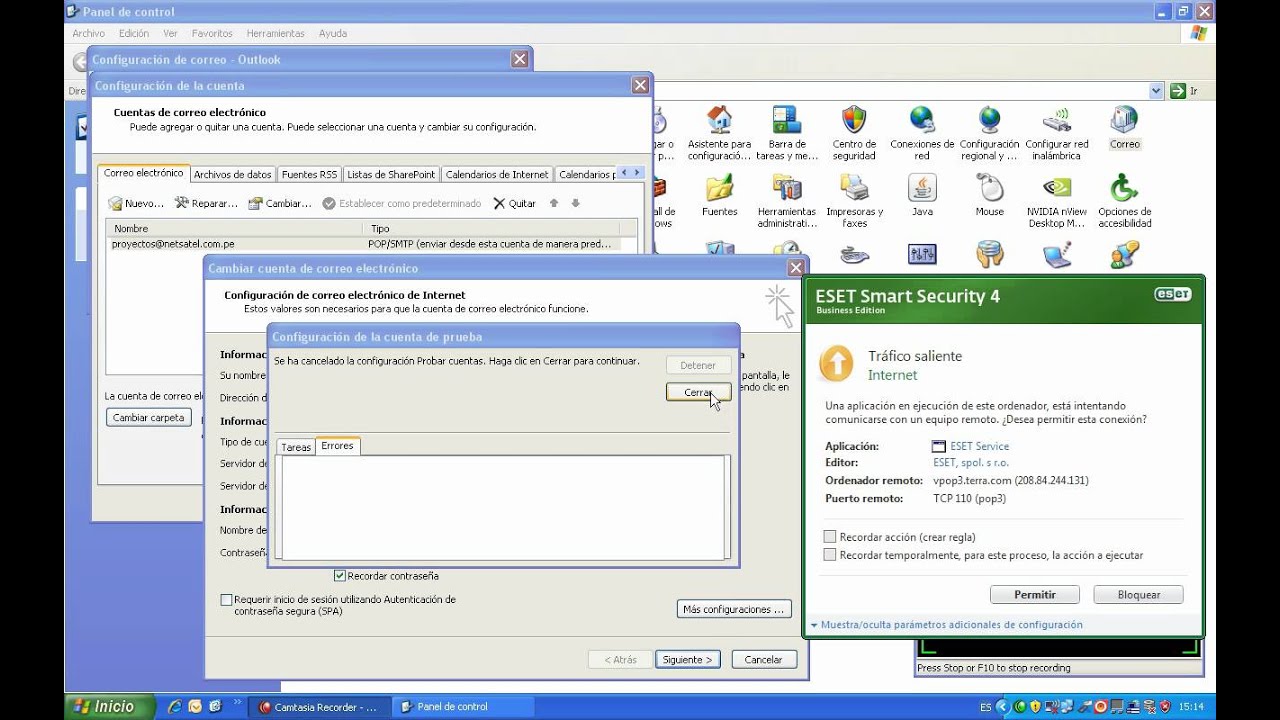Open ESET, spol. s r.o. editor link
1280x720 pixels.
click(x=971, y=463)
